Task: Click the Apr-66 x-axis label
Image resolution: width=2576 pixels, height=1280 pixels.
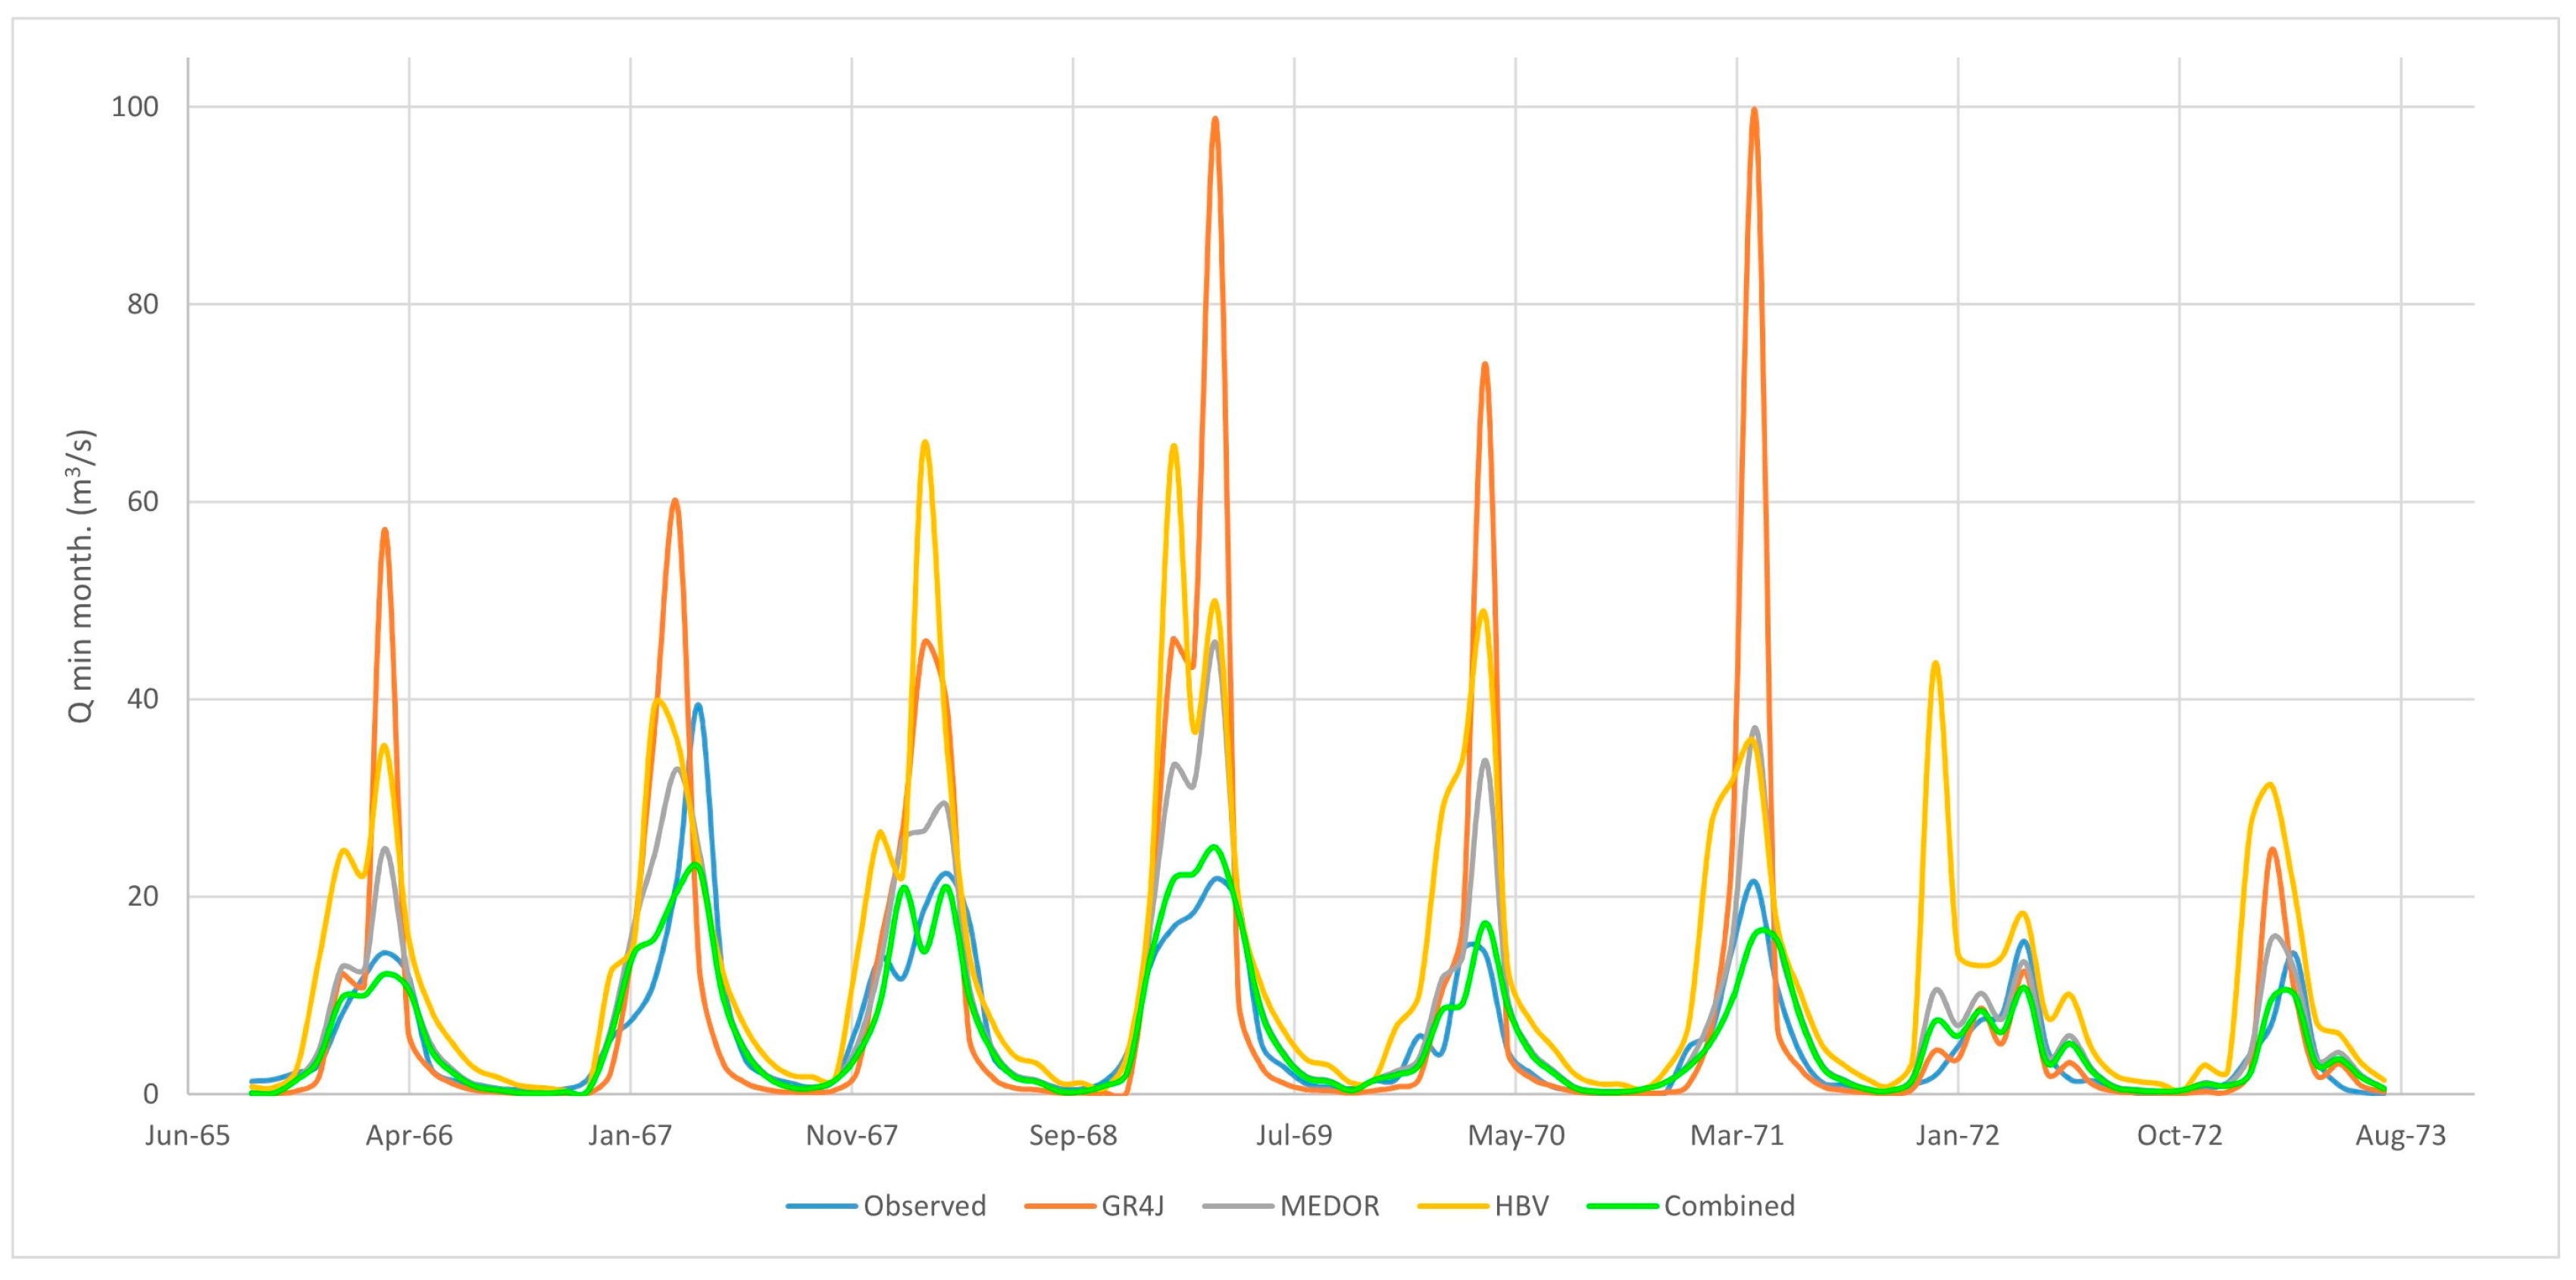Action: [x=409, y=1136]
